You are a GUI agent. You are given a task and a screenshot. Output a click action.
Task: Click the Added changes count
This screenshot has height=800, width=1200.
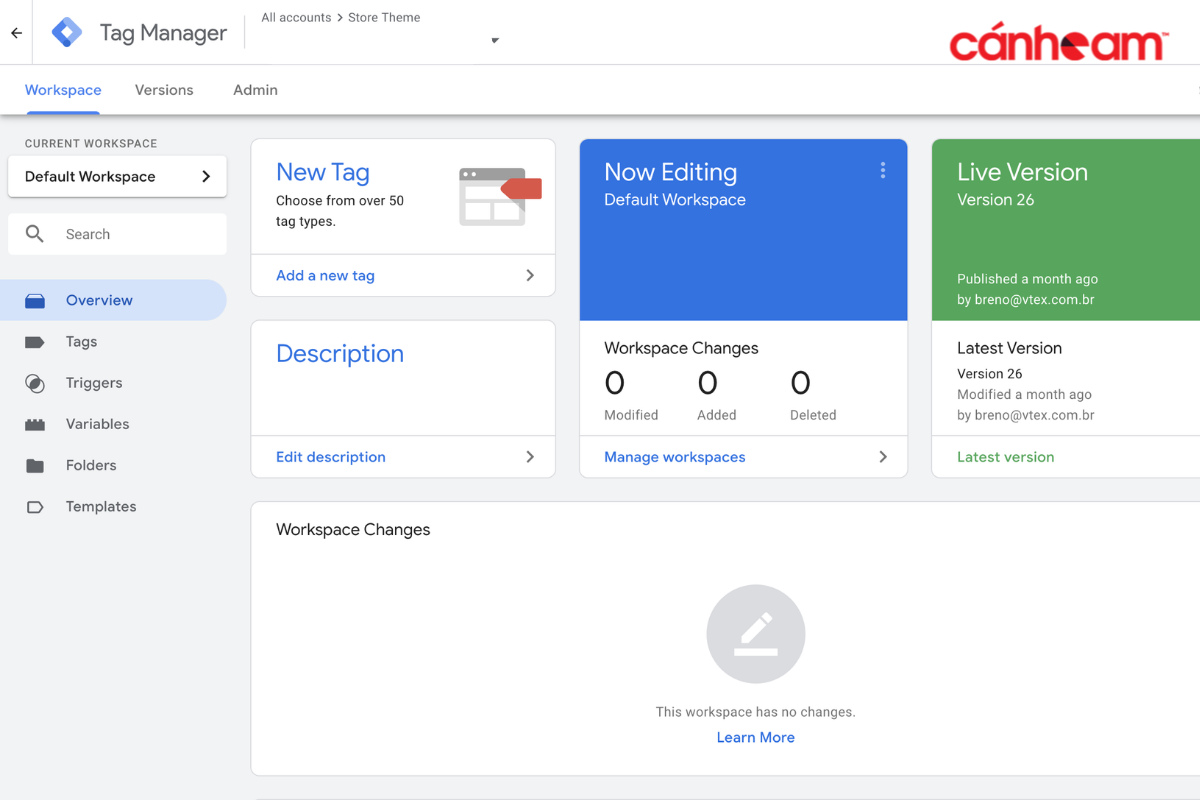pos(708,383)
